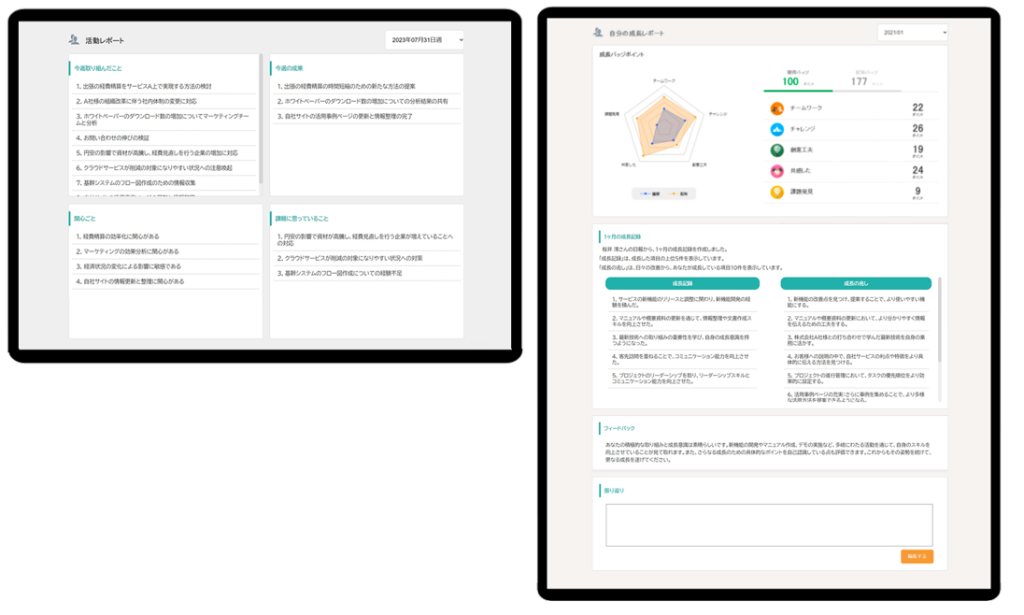Click the blue チャレンジ badge icon
1024x615 pixels.
click(x=777, y=130)
